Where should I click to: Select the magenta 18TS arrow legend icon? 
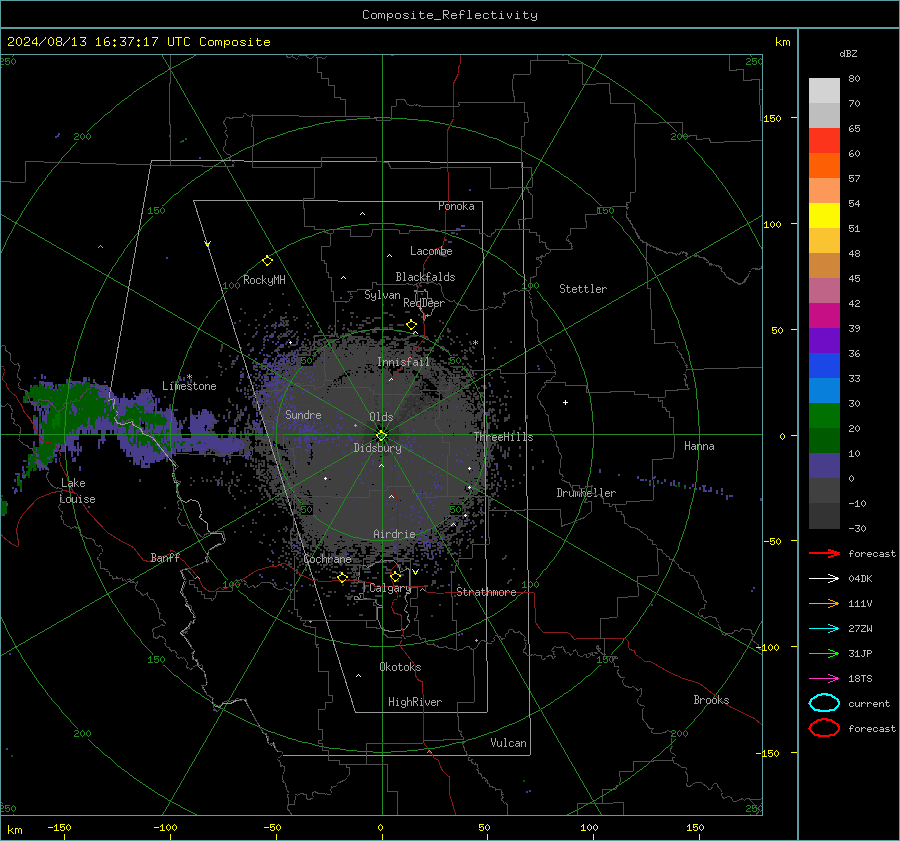[824, 679]
